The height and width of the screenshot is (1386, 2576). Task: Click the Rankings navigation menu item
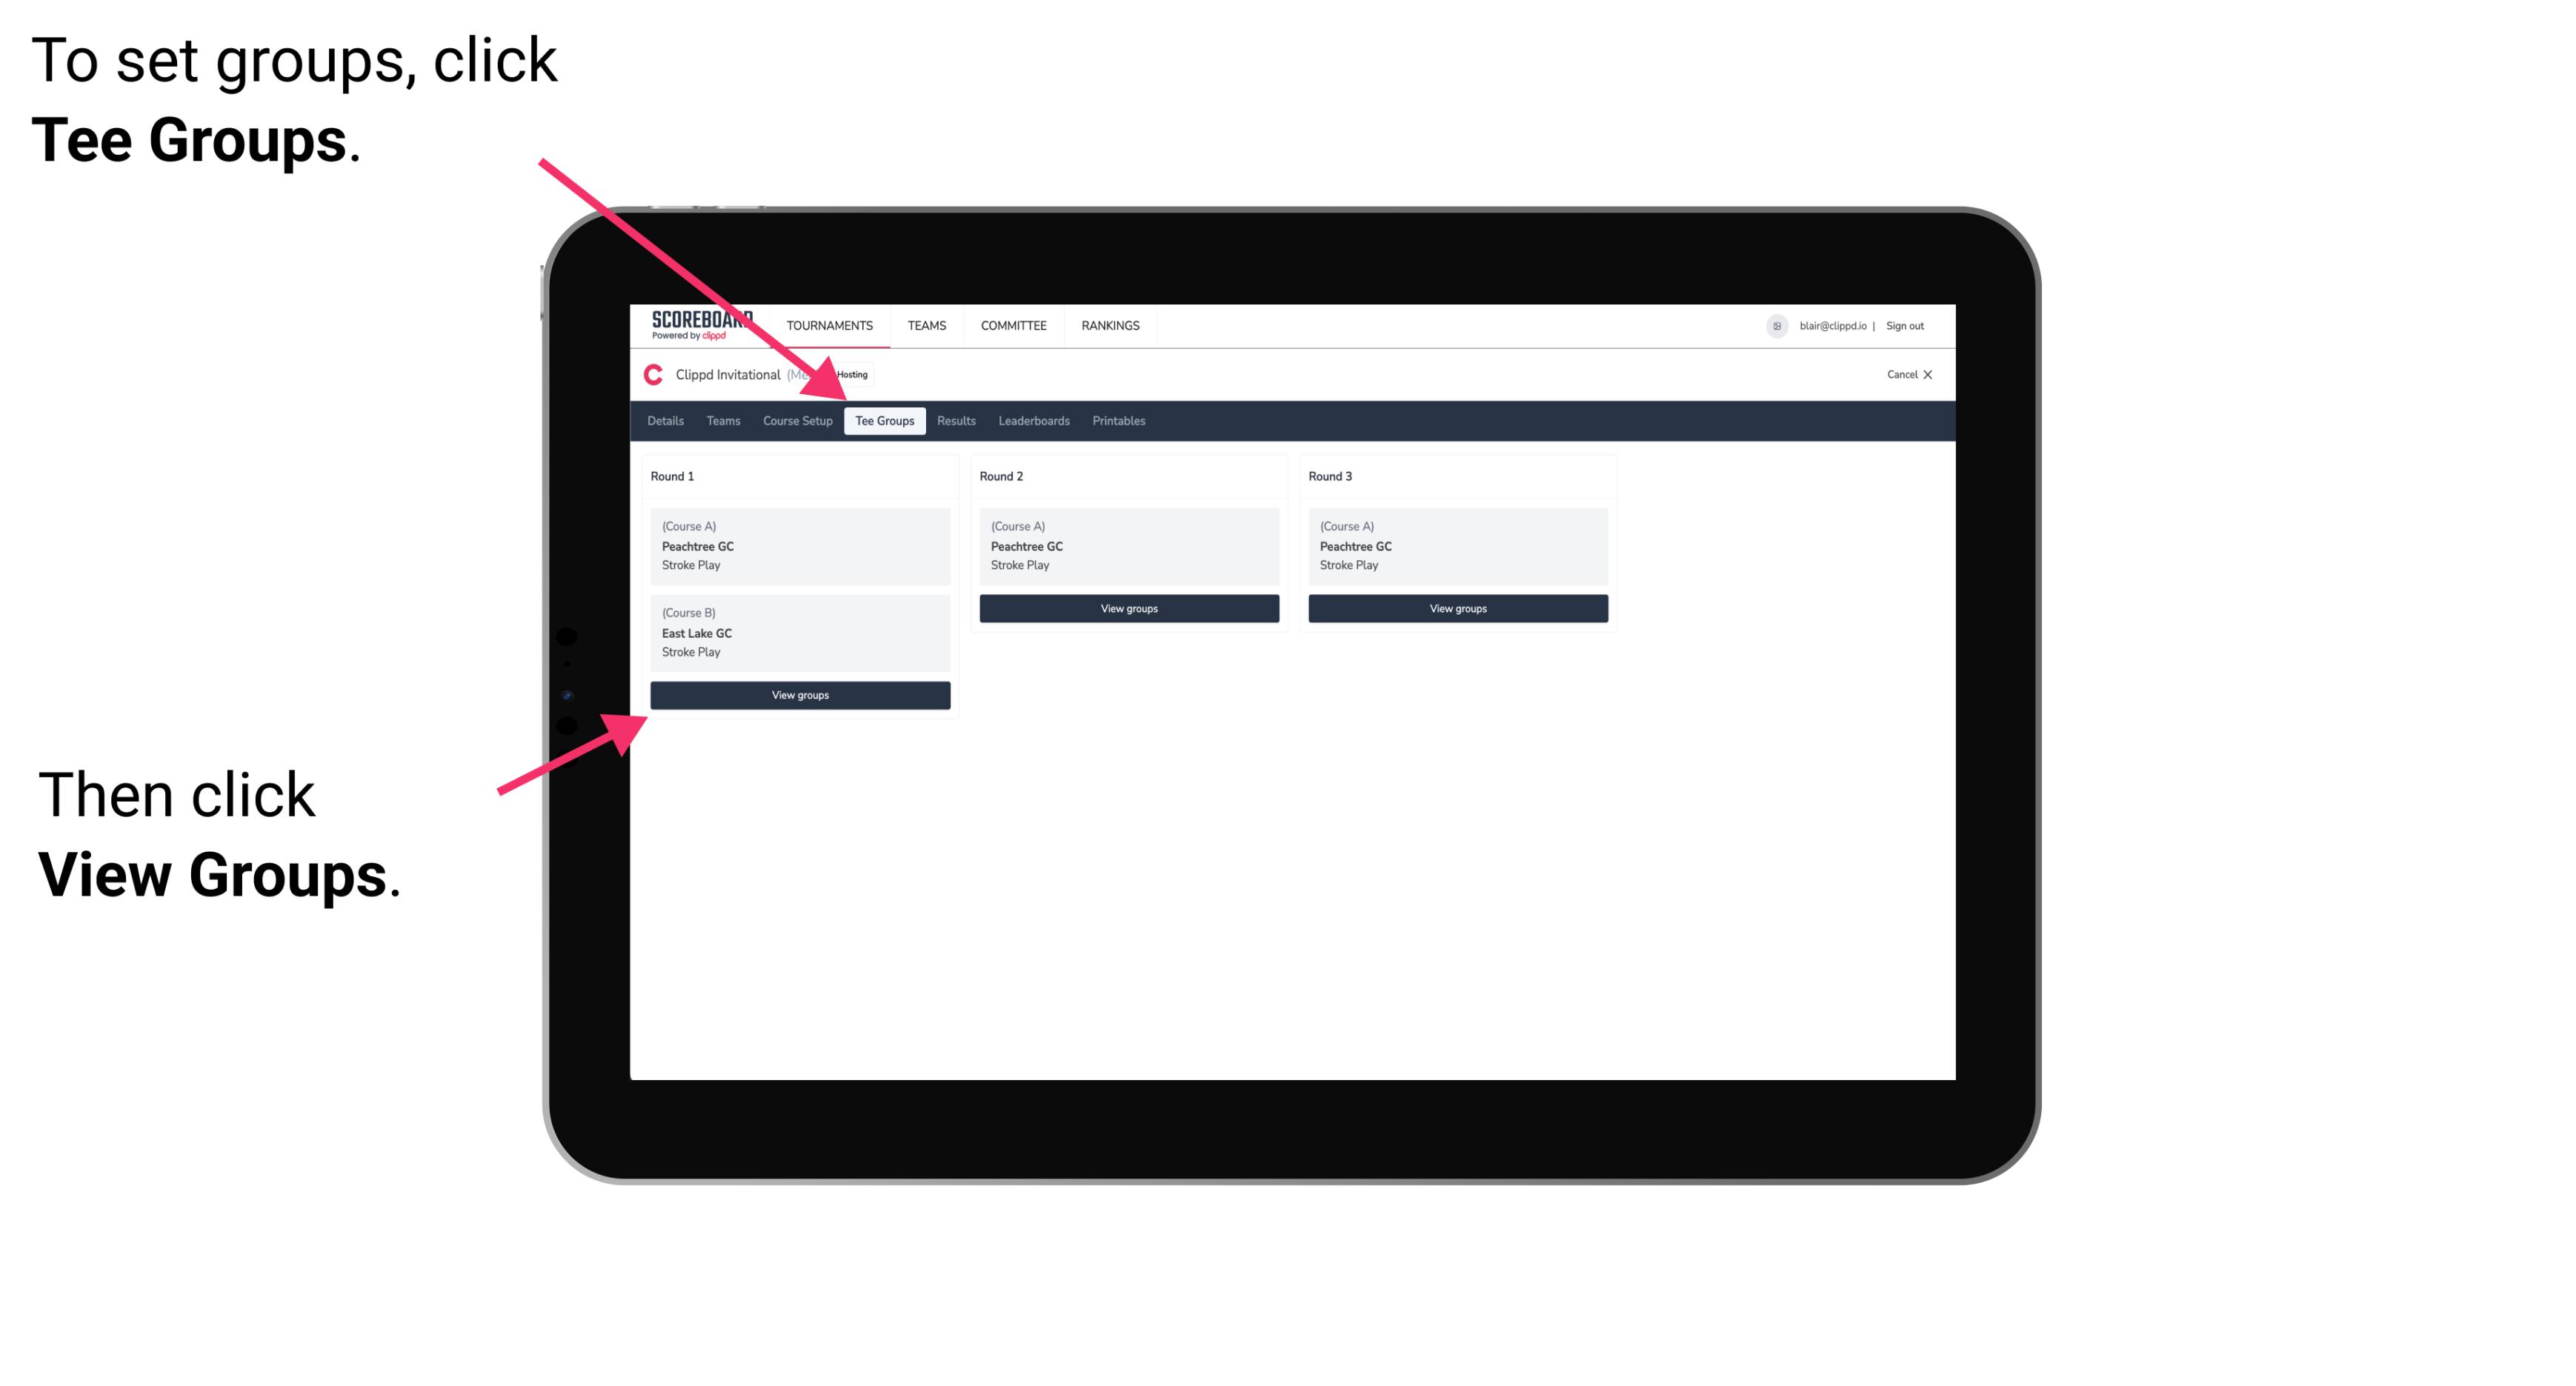(1110, 324)
